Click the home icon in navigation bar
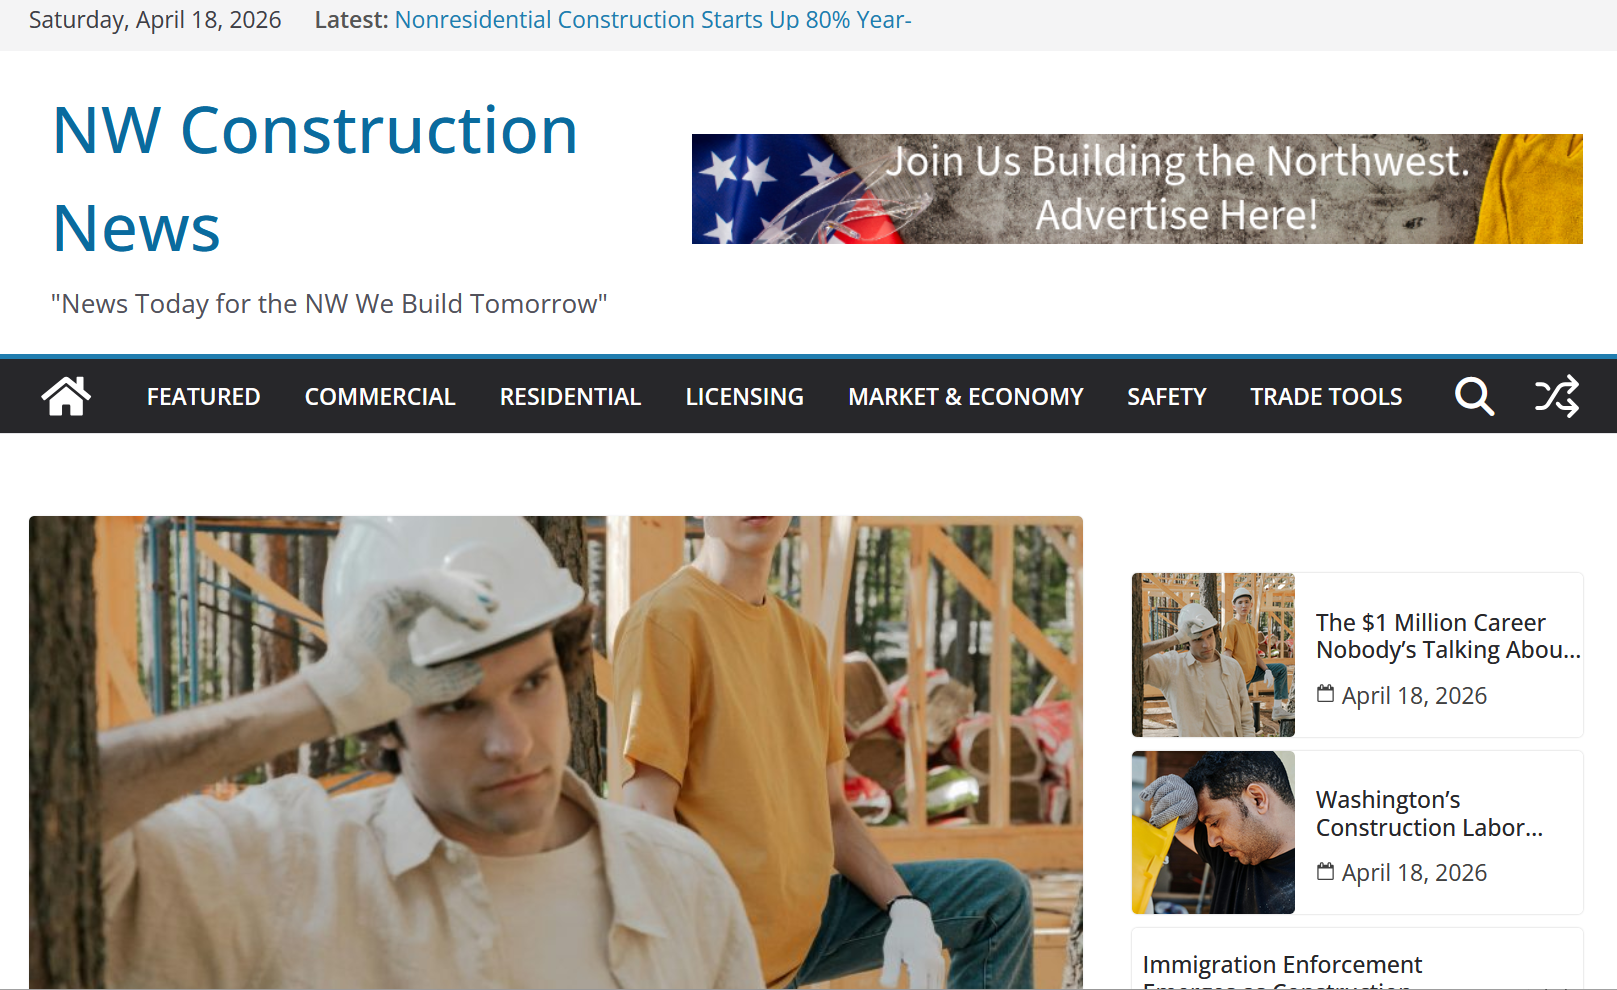The height and width of the screenshot is (990, 1617). click(x=66, y=396)
